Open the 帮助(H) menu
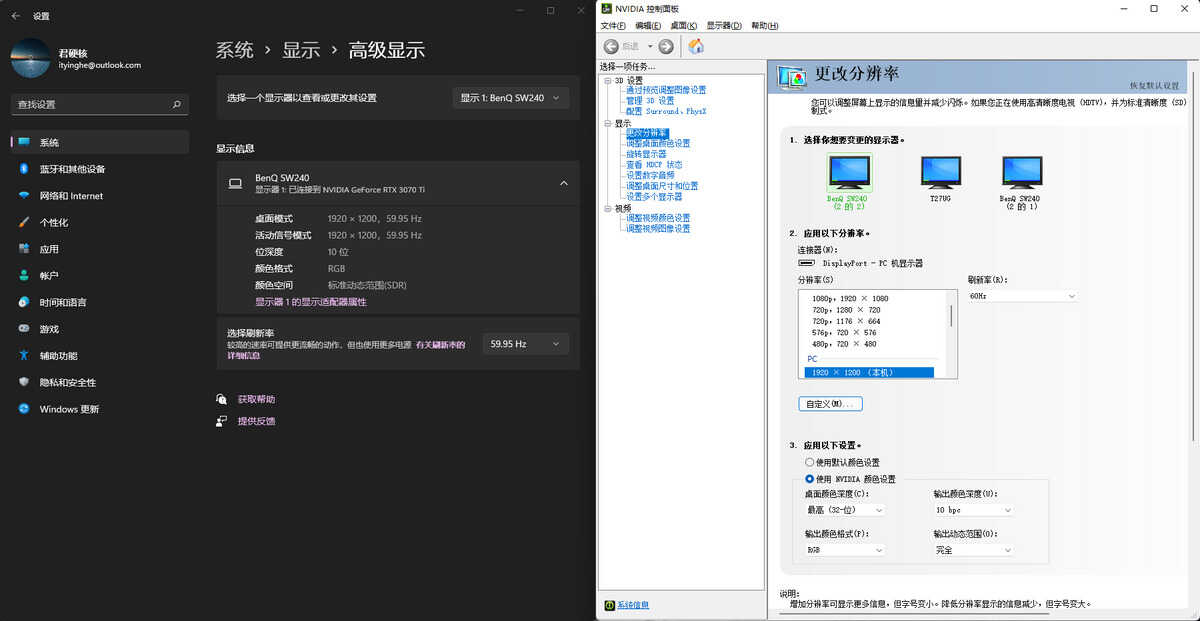This screenshot has height=621, width=1200. click(x=764, y=26)
